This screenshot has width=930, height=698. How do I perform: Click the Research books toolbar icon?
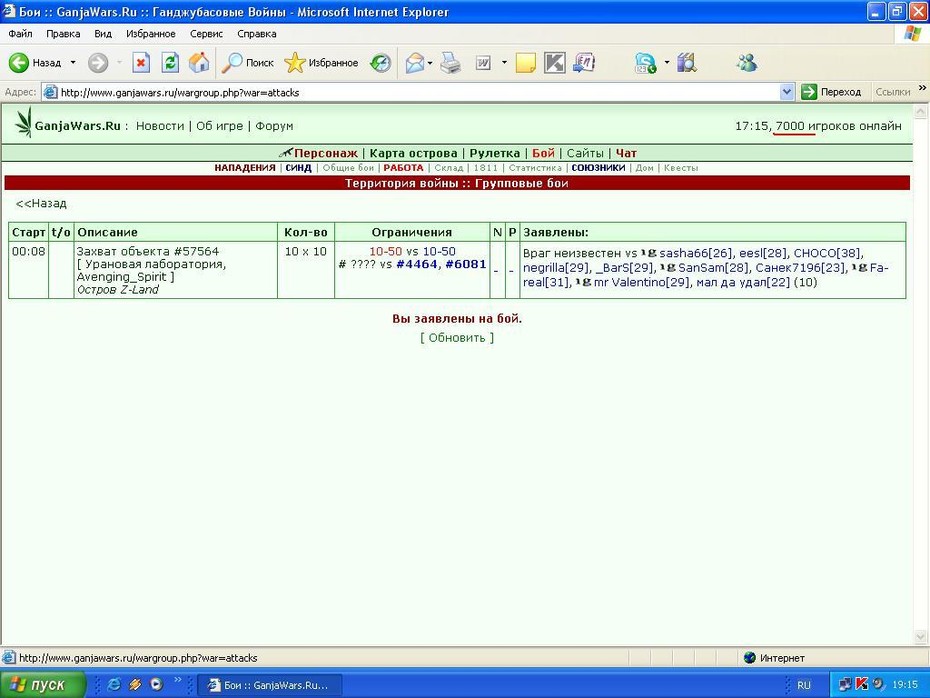click(686, 62)
